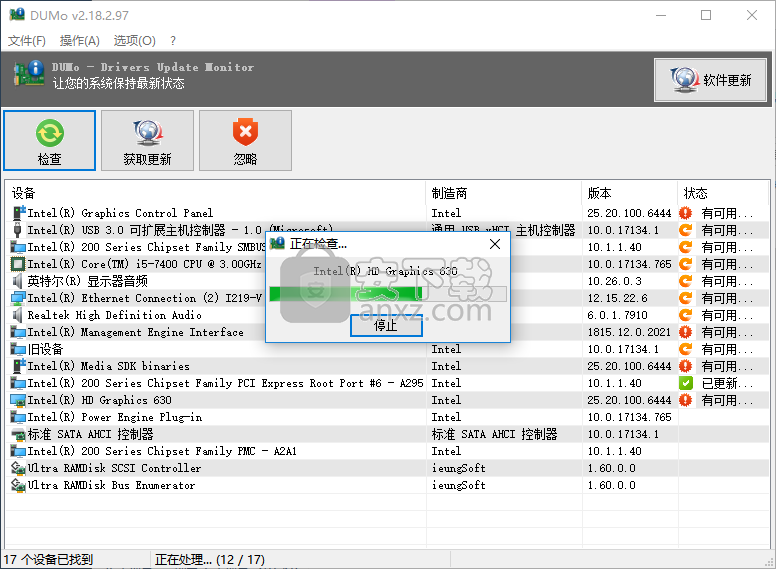Click the Intel(R) HD Graphics 630 text in dialog
776x569 pixels.
click(x=386, y=271)
